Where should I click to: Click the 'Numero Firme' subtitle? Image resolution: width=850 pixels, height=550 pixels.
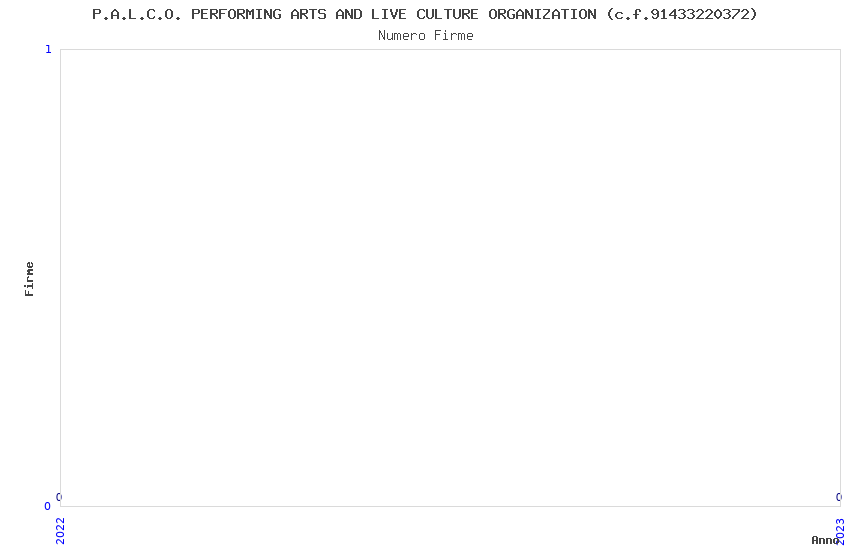pos(426,35)
